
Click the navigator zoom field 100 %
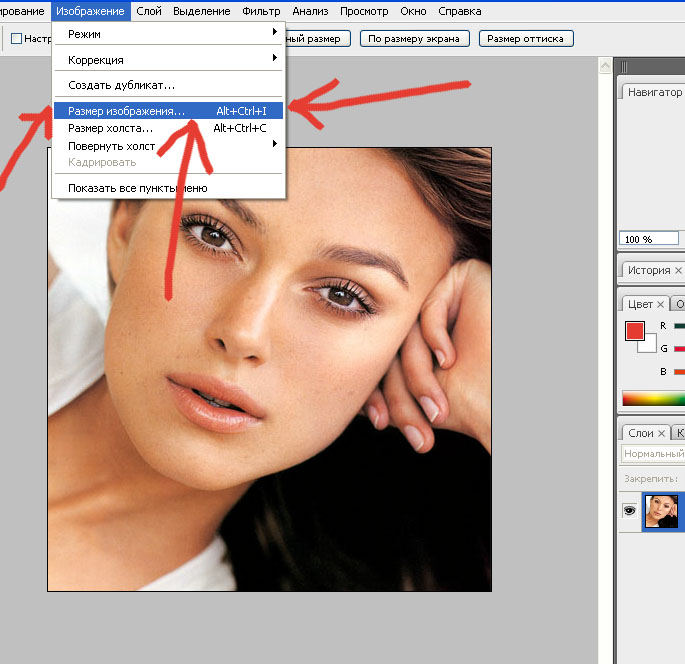[x=649, y=239]
